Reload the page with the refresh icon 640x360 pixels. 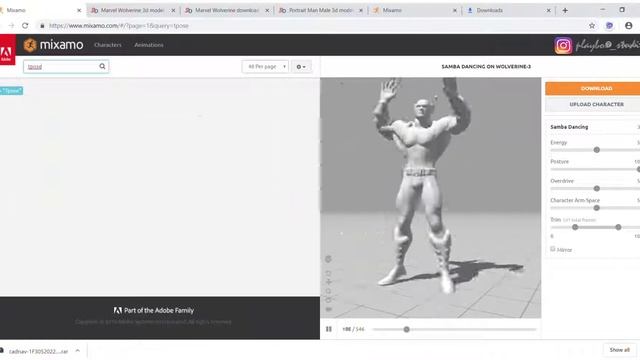25,25
